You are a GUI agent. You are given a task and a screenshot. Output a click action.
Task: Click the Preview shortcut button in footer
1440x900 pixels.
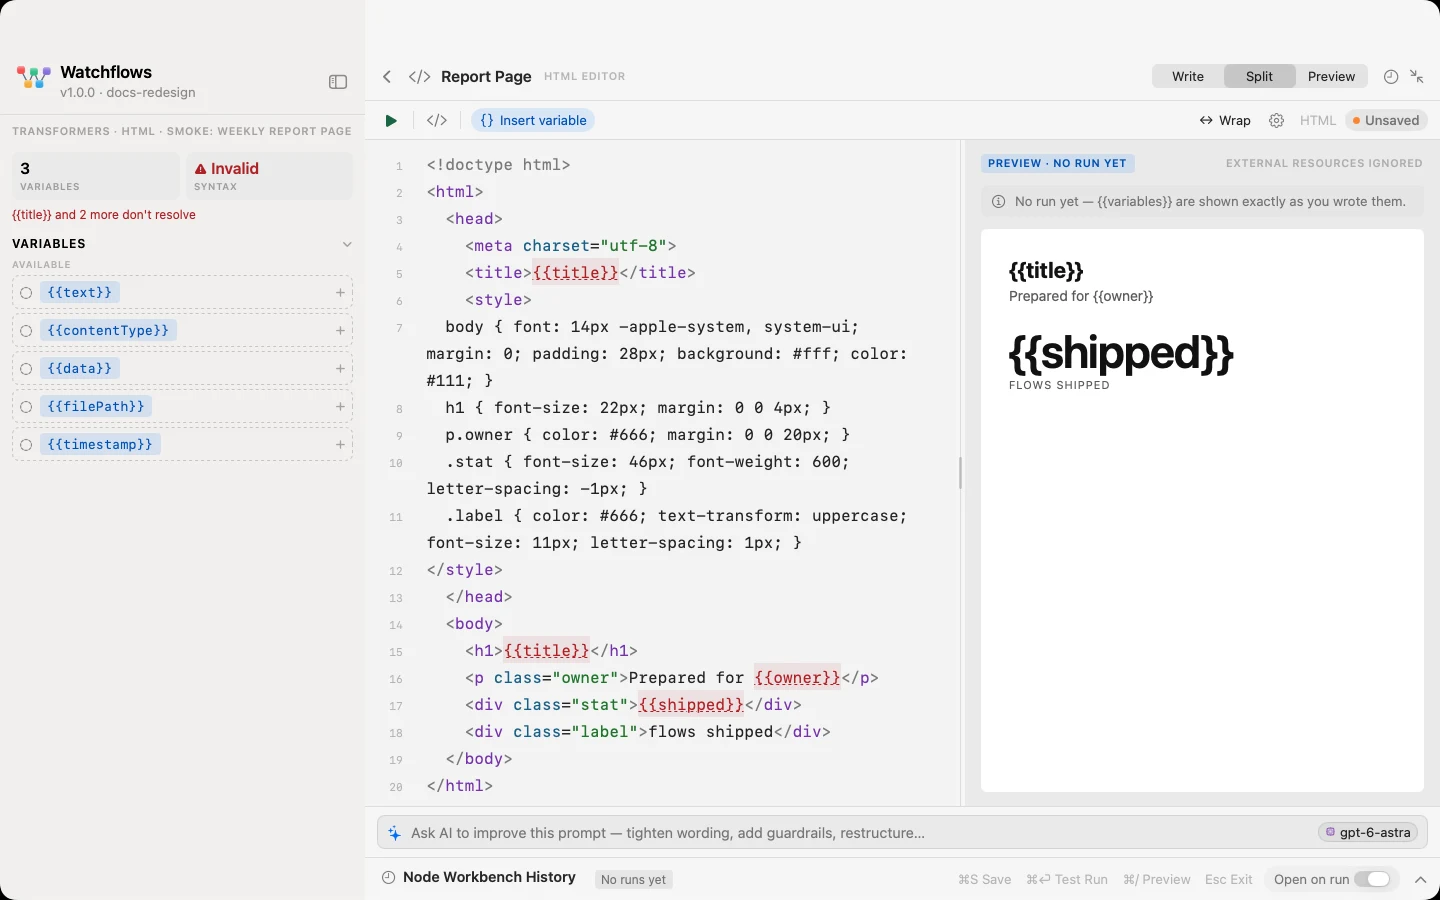click(1157, 880)
